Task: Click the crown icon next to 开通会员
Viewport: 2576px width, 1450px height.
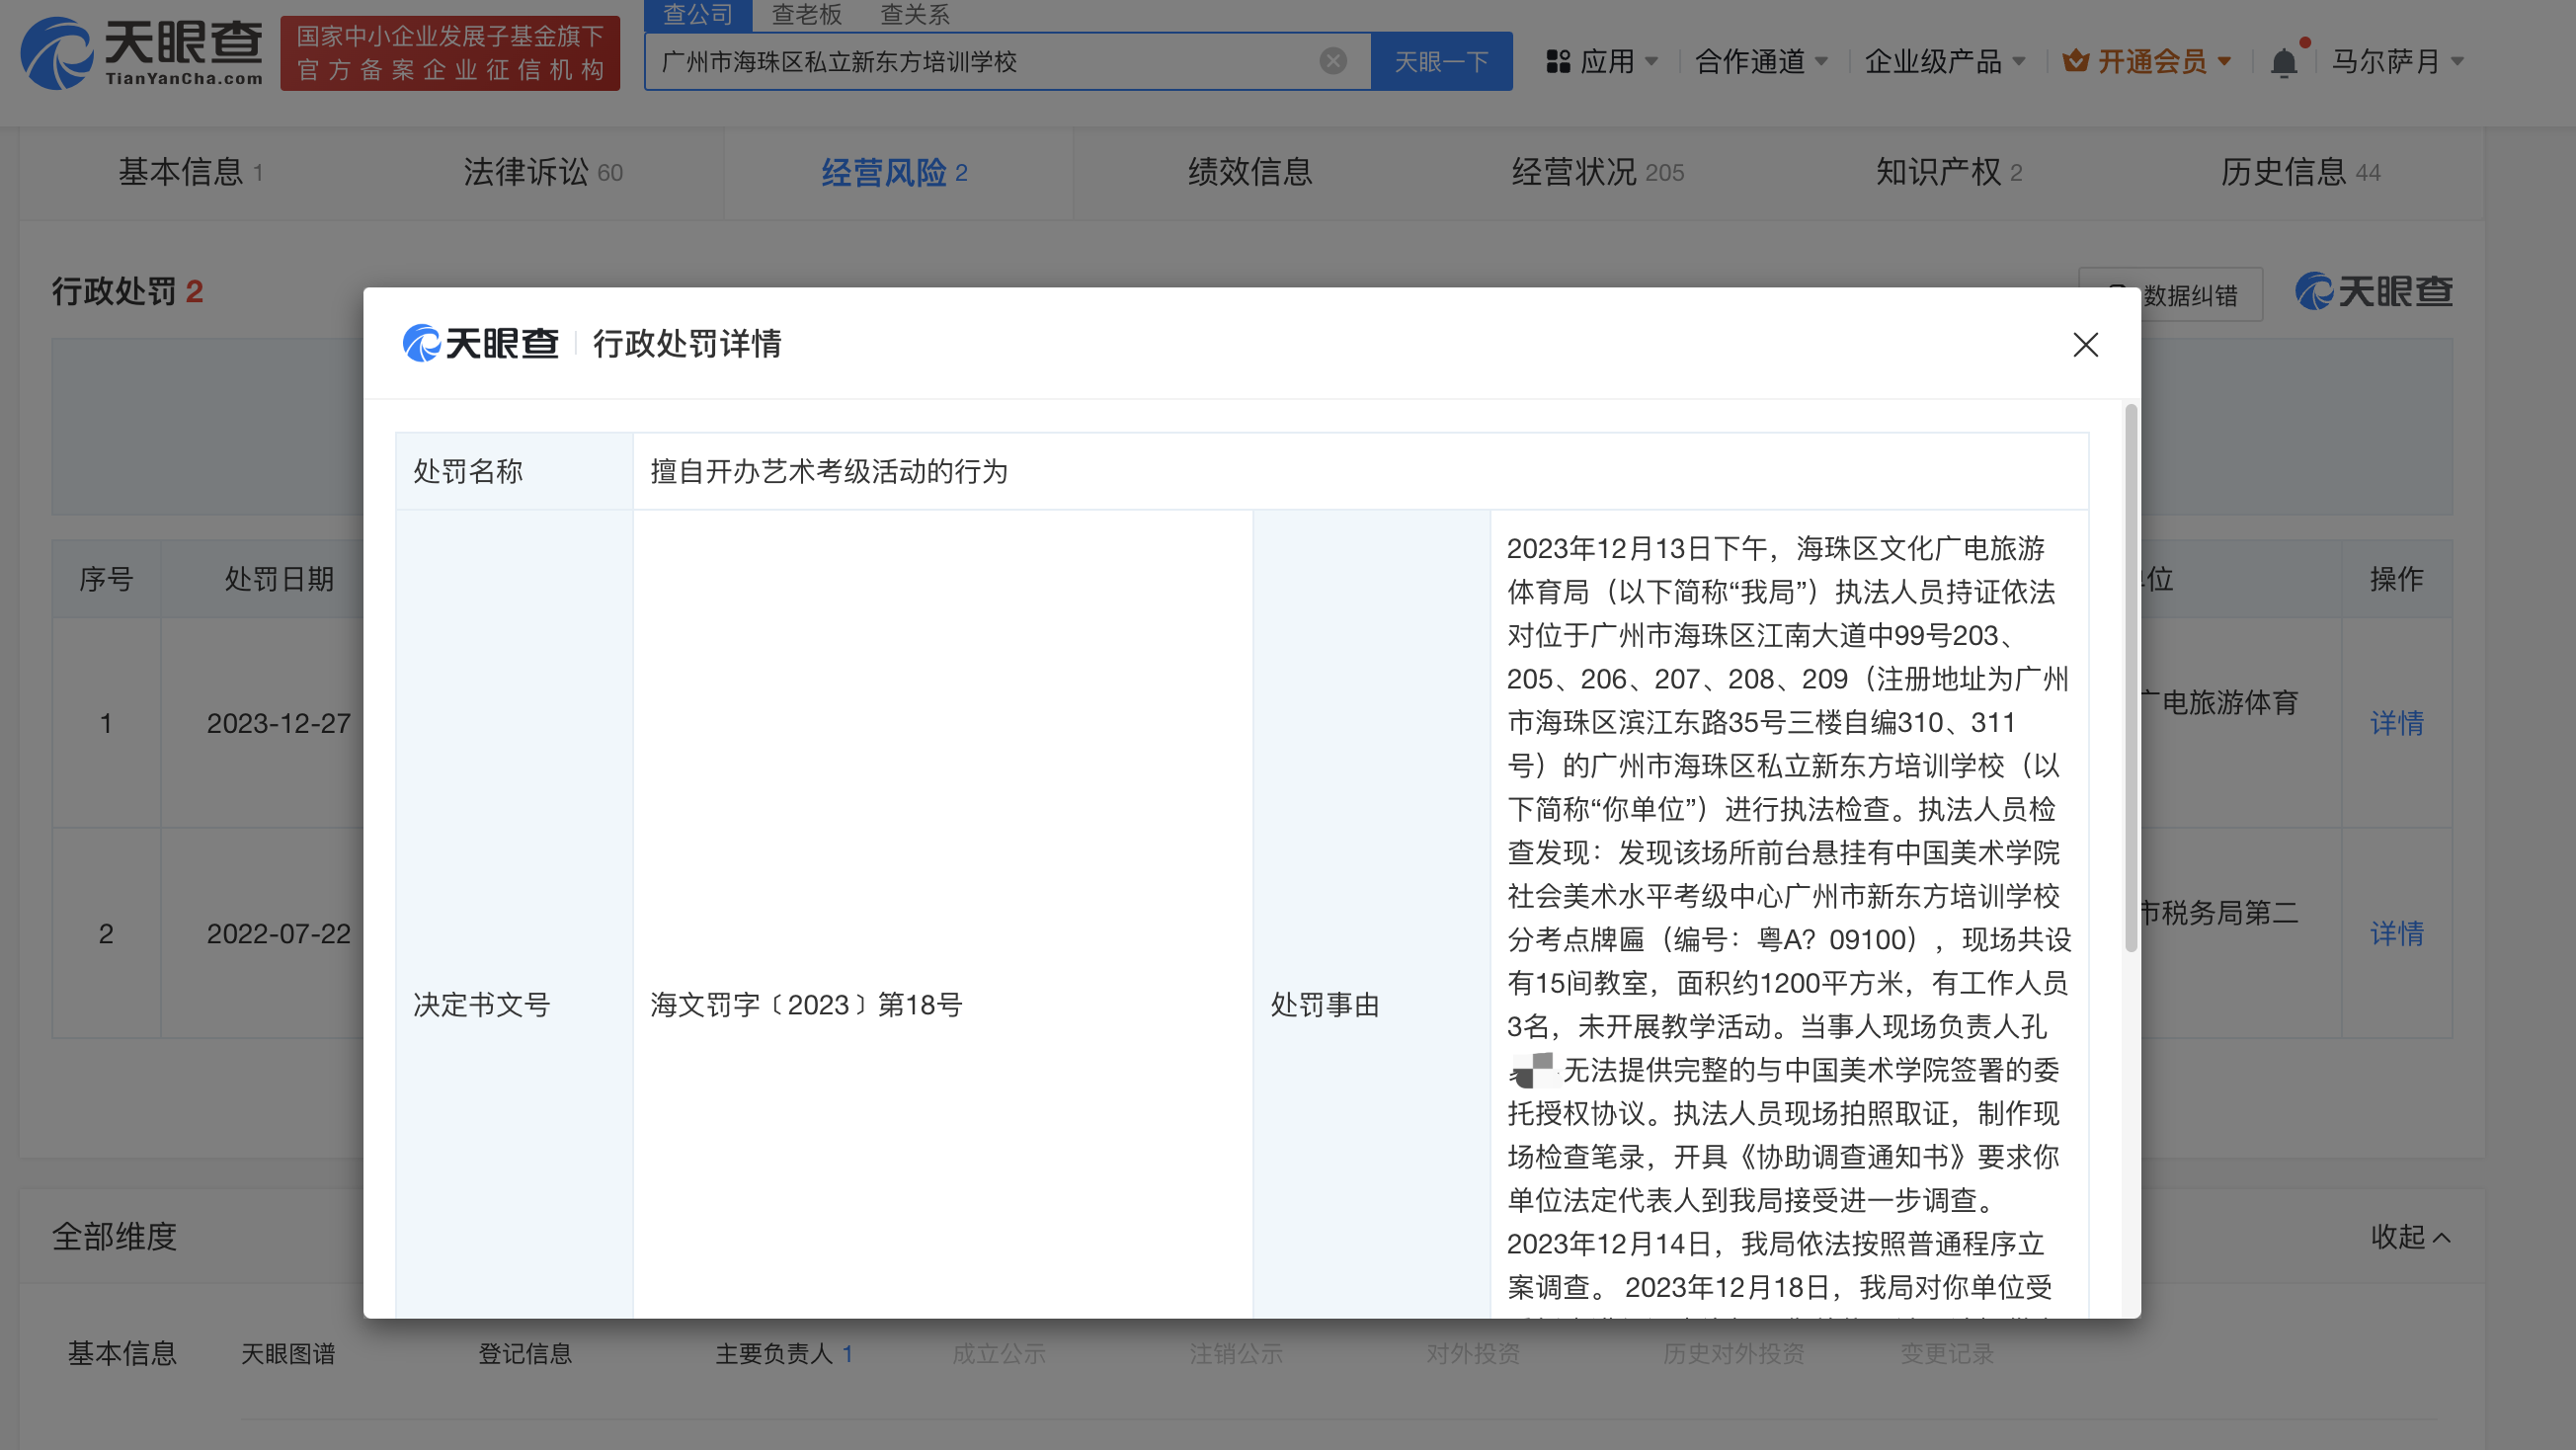Action: (2076, 62)
